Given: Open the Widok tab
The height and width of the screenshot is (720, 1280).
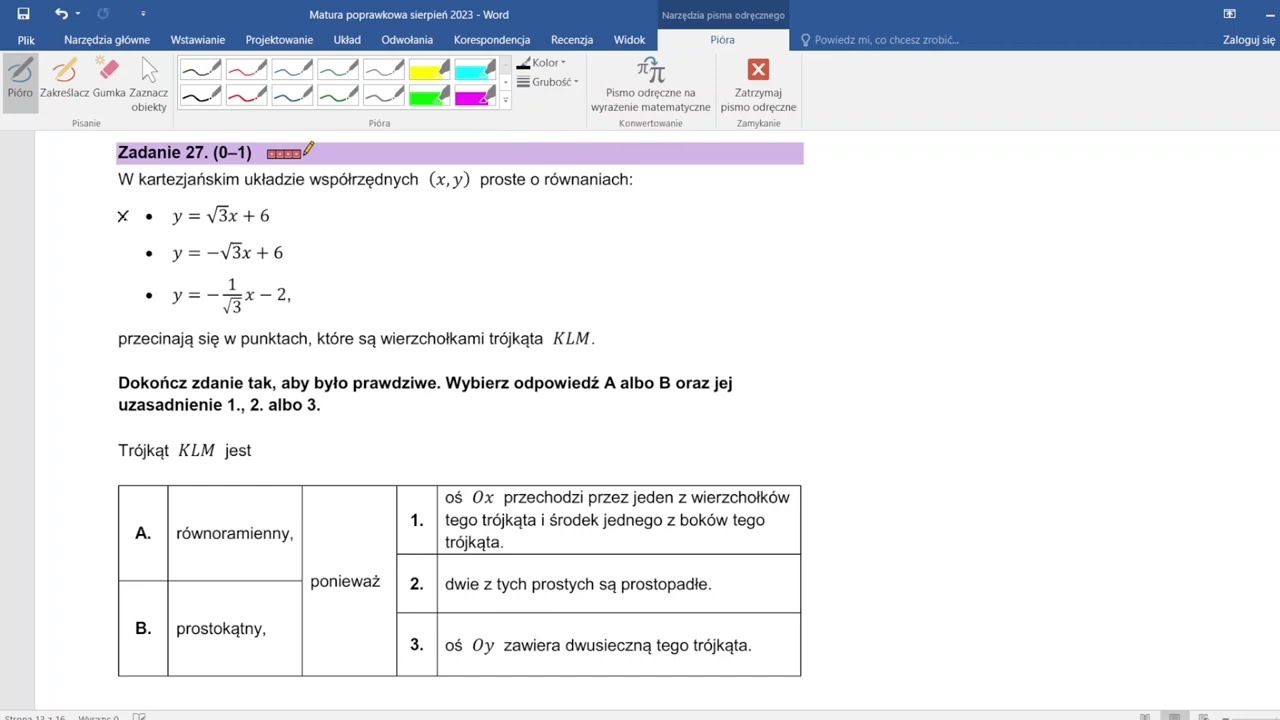Looking at the screenshot, I should (x=630, y=40).
